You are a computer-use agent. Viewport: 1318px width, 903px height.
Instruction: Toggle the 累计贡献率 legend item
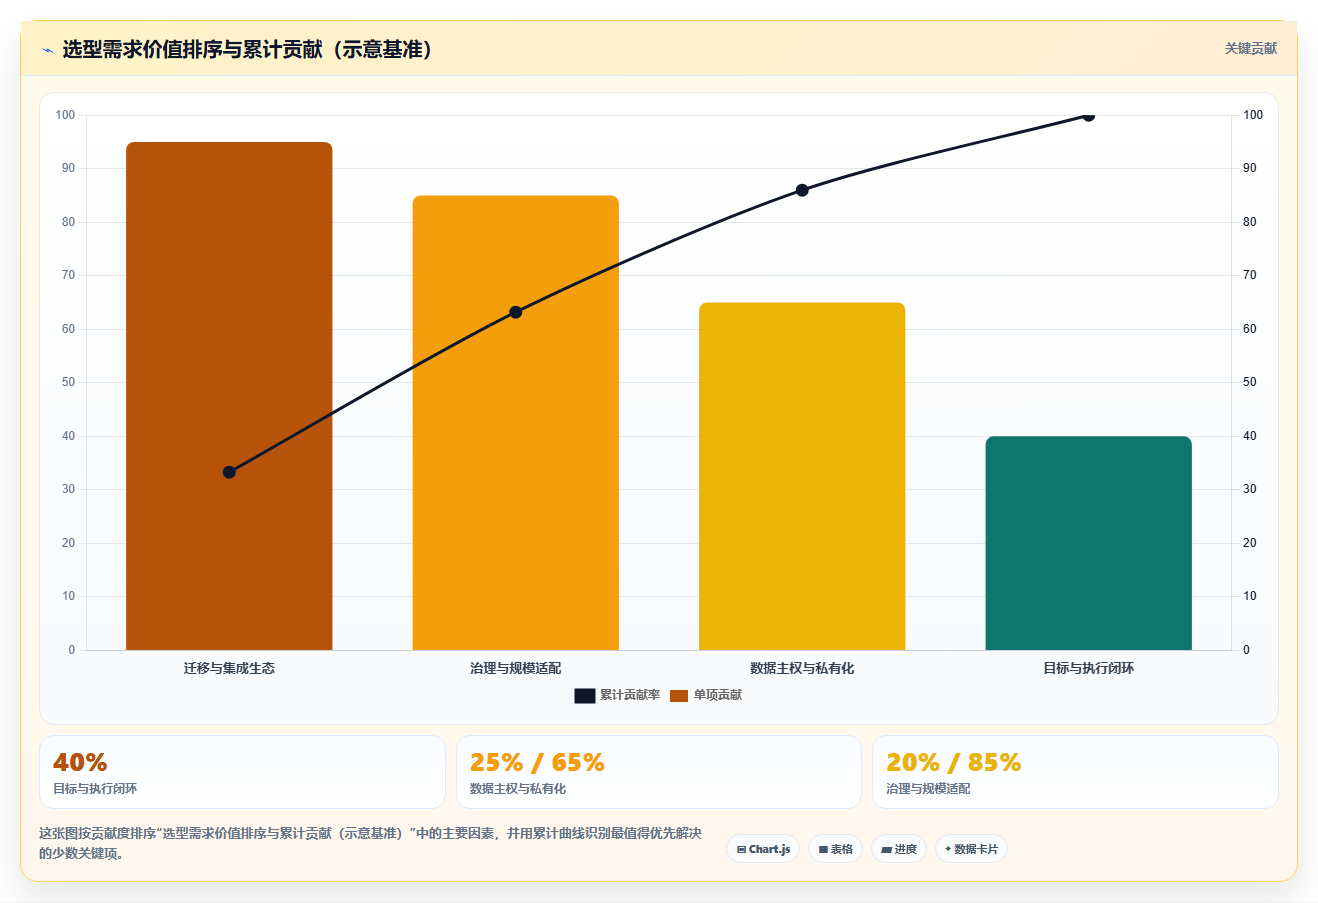pyautogui.click(x=617, y=695)
